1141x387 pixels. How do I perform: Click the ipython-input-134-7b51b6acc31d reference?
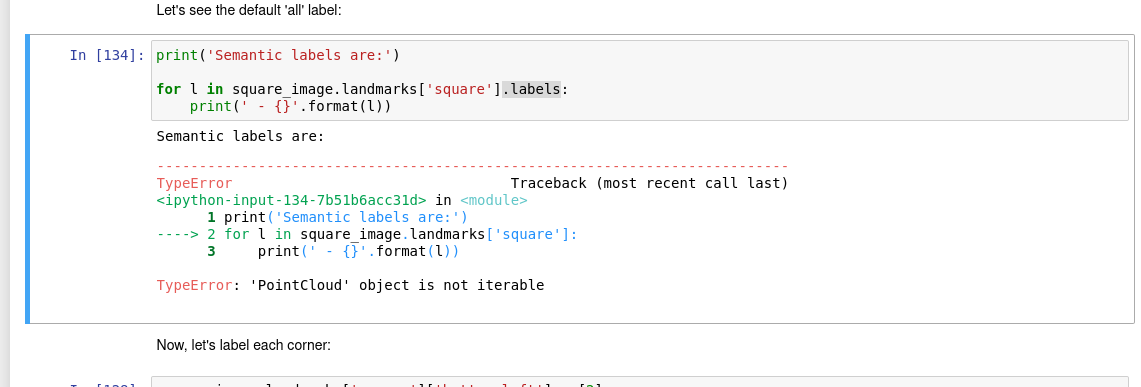(291, 200)
